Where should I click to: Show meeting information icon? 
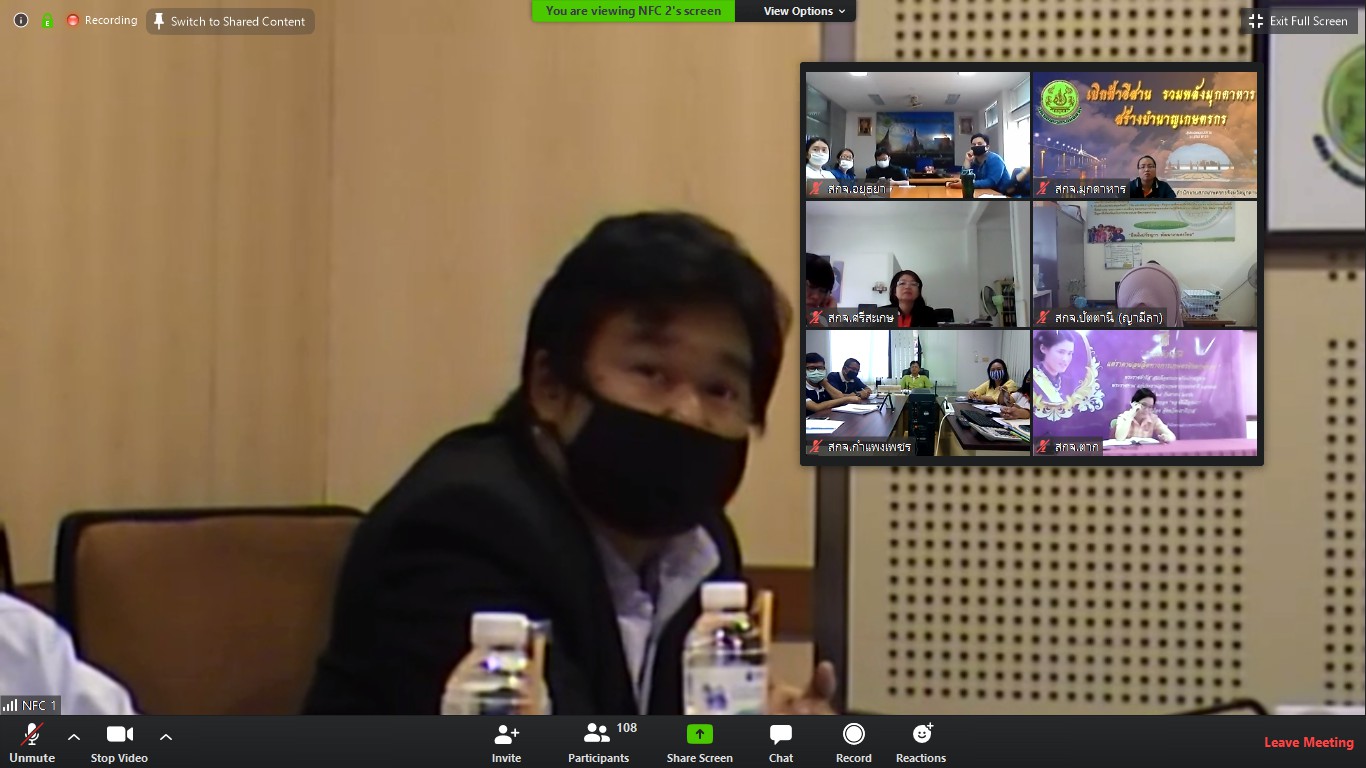21,20
